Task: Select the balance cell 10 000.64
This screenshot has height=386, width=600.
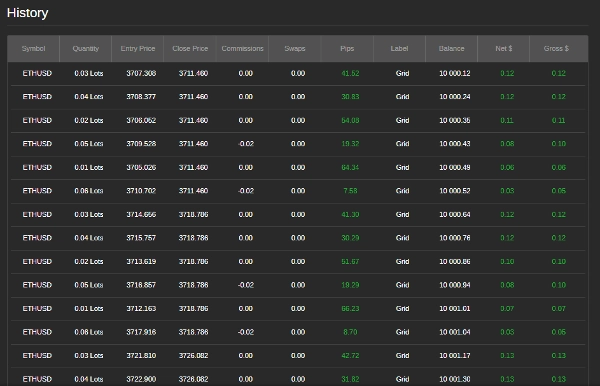Action: click(x=455, y=214)
